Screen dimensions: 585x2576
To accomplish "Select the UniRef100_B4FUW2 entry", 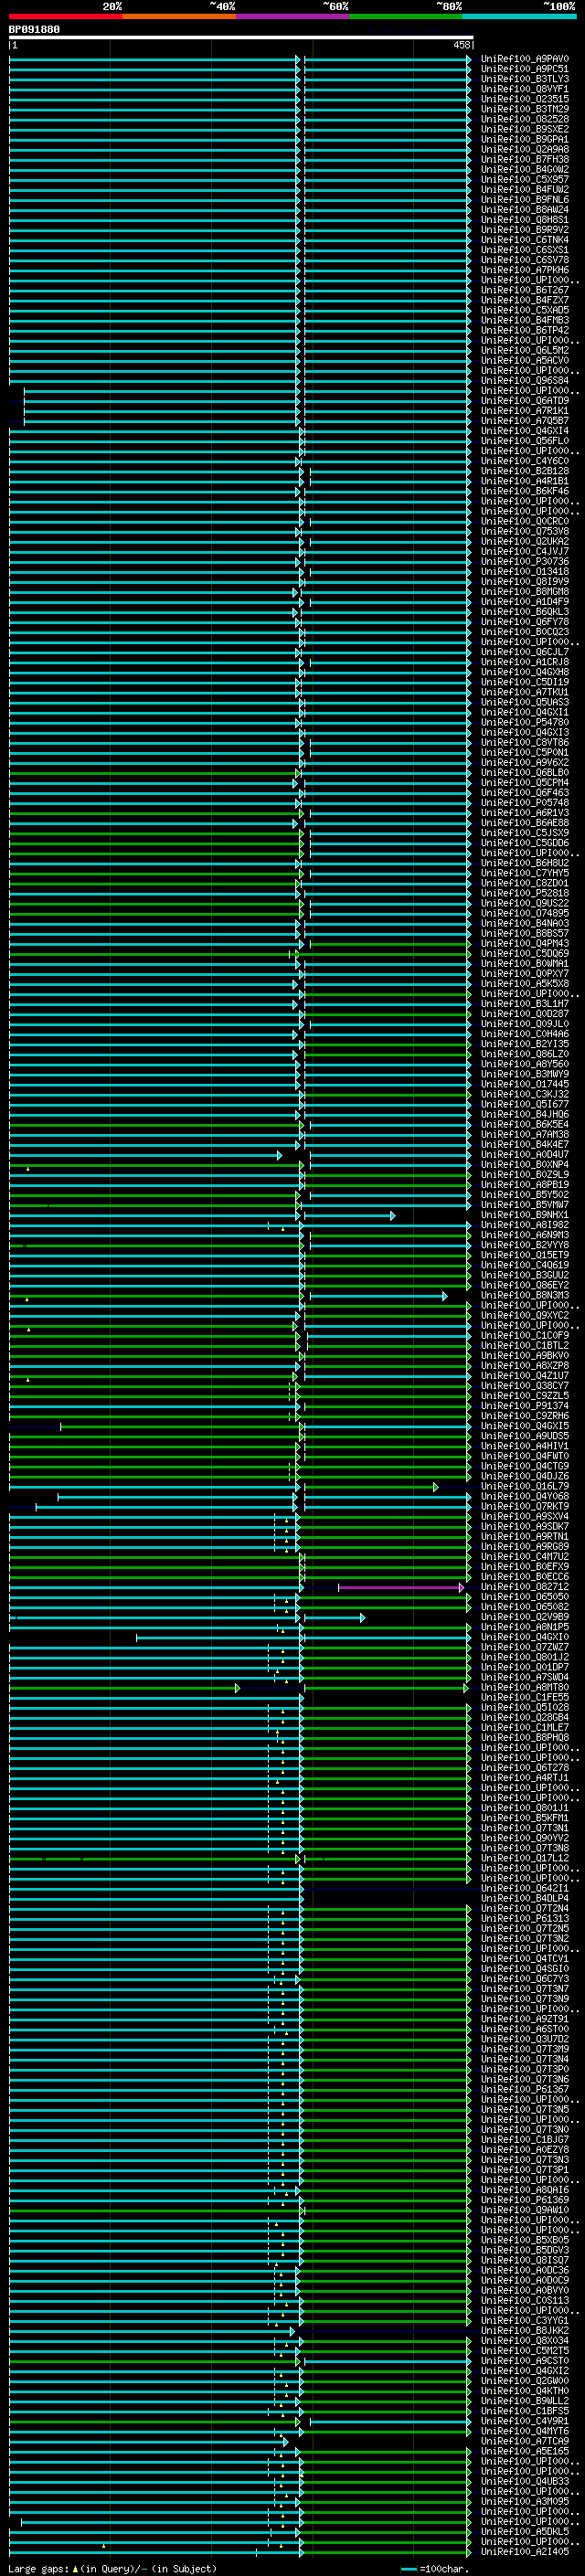I will [x=525, y=190].
